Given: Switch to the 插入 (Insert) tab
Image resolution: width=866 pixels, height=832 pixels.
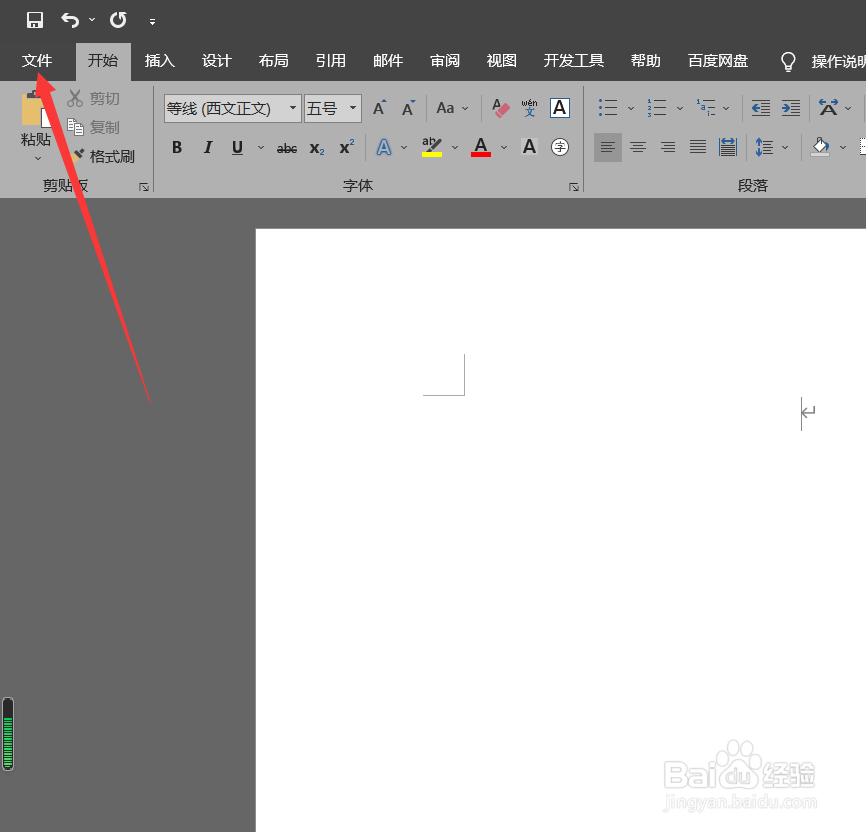Looking at the screenshot, I should (x=160, y=61).
